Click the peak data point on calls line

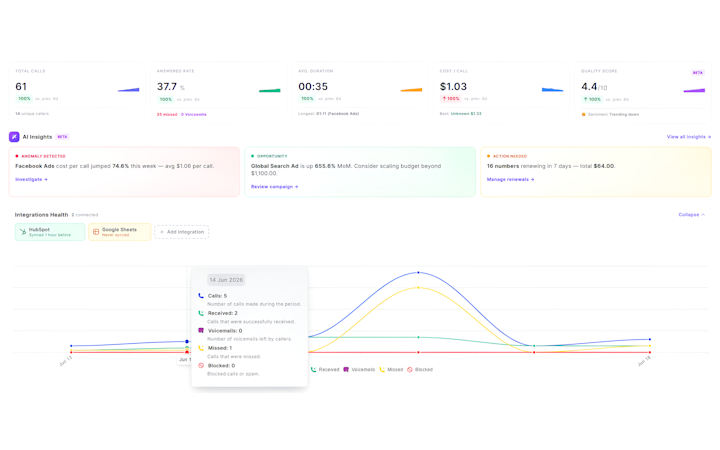click(x=418, y=272)
